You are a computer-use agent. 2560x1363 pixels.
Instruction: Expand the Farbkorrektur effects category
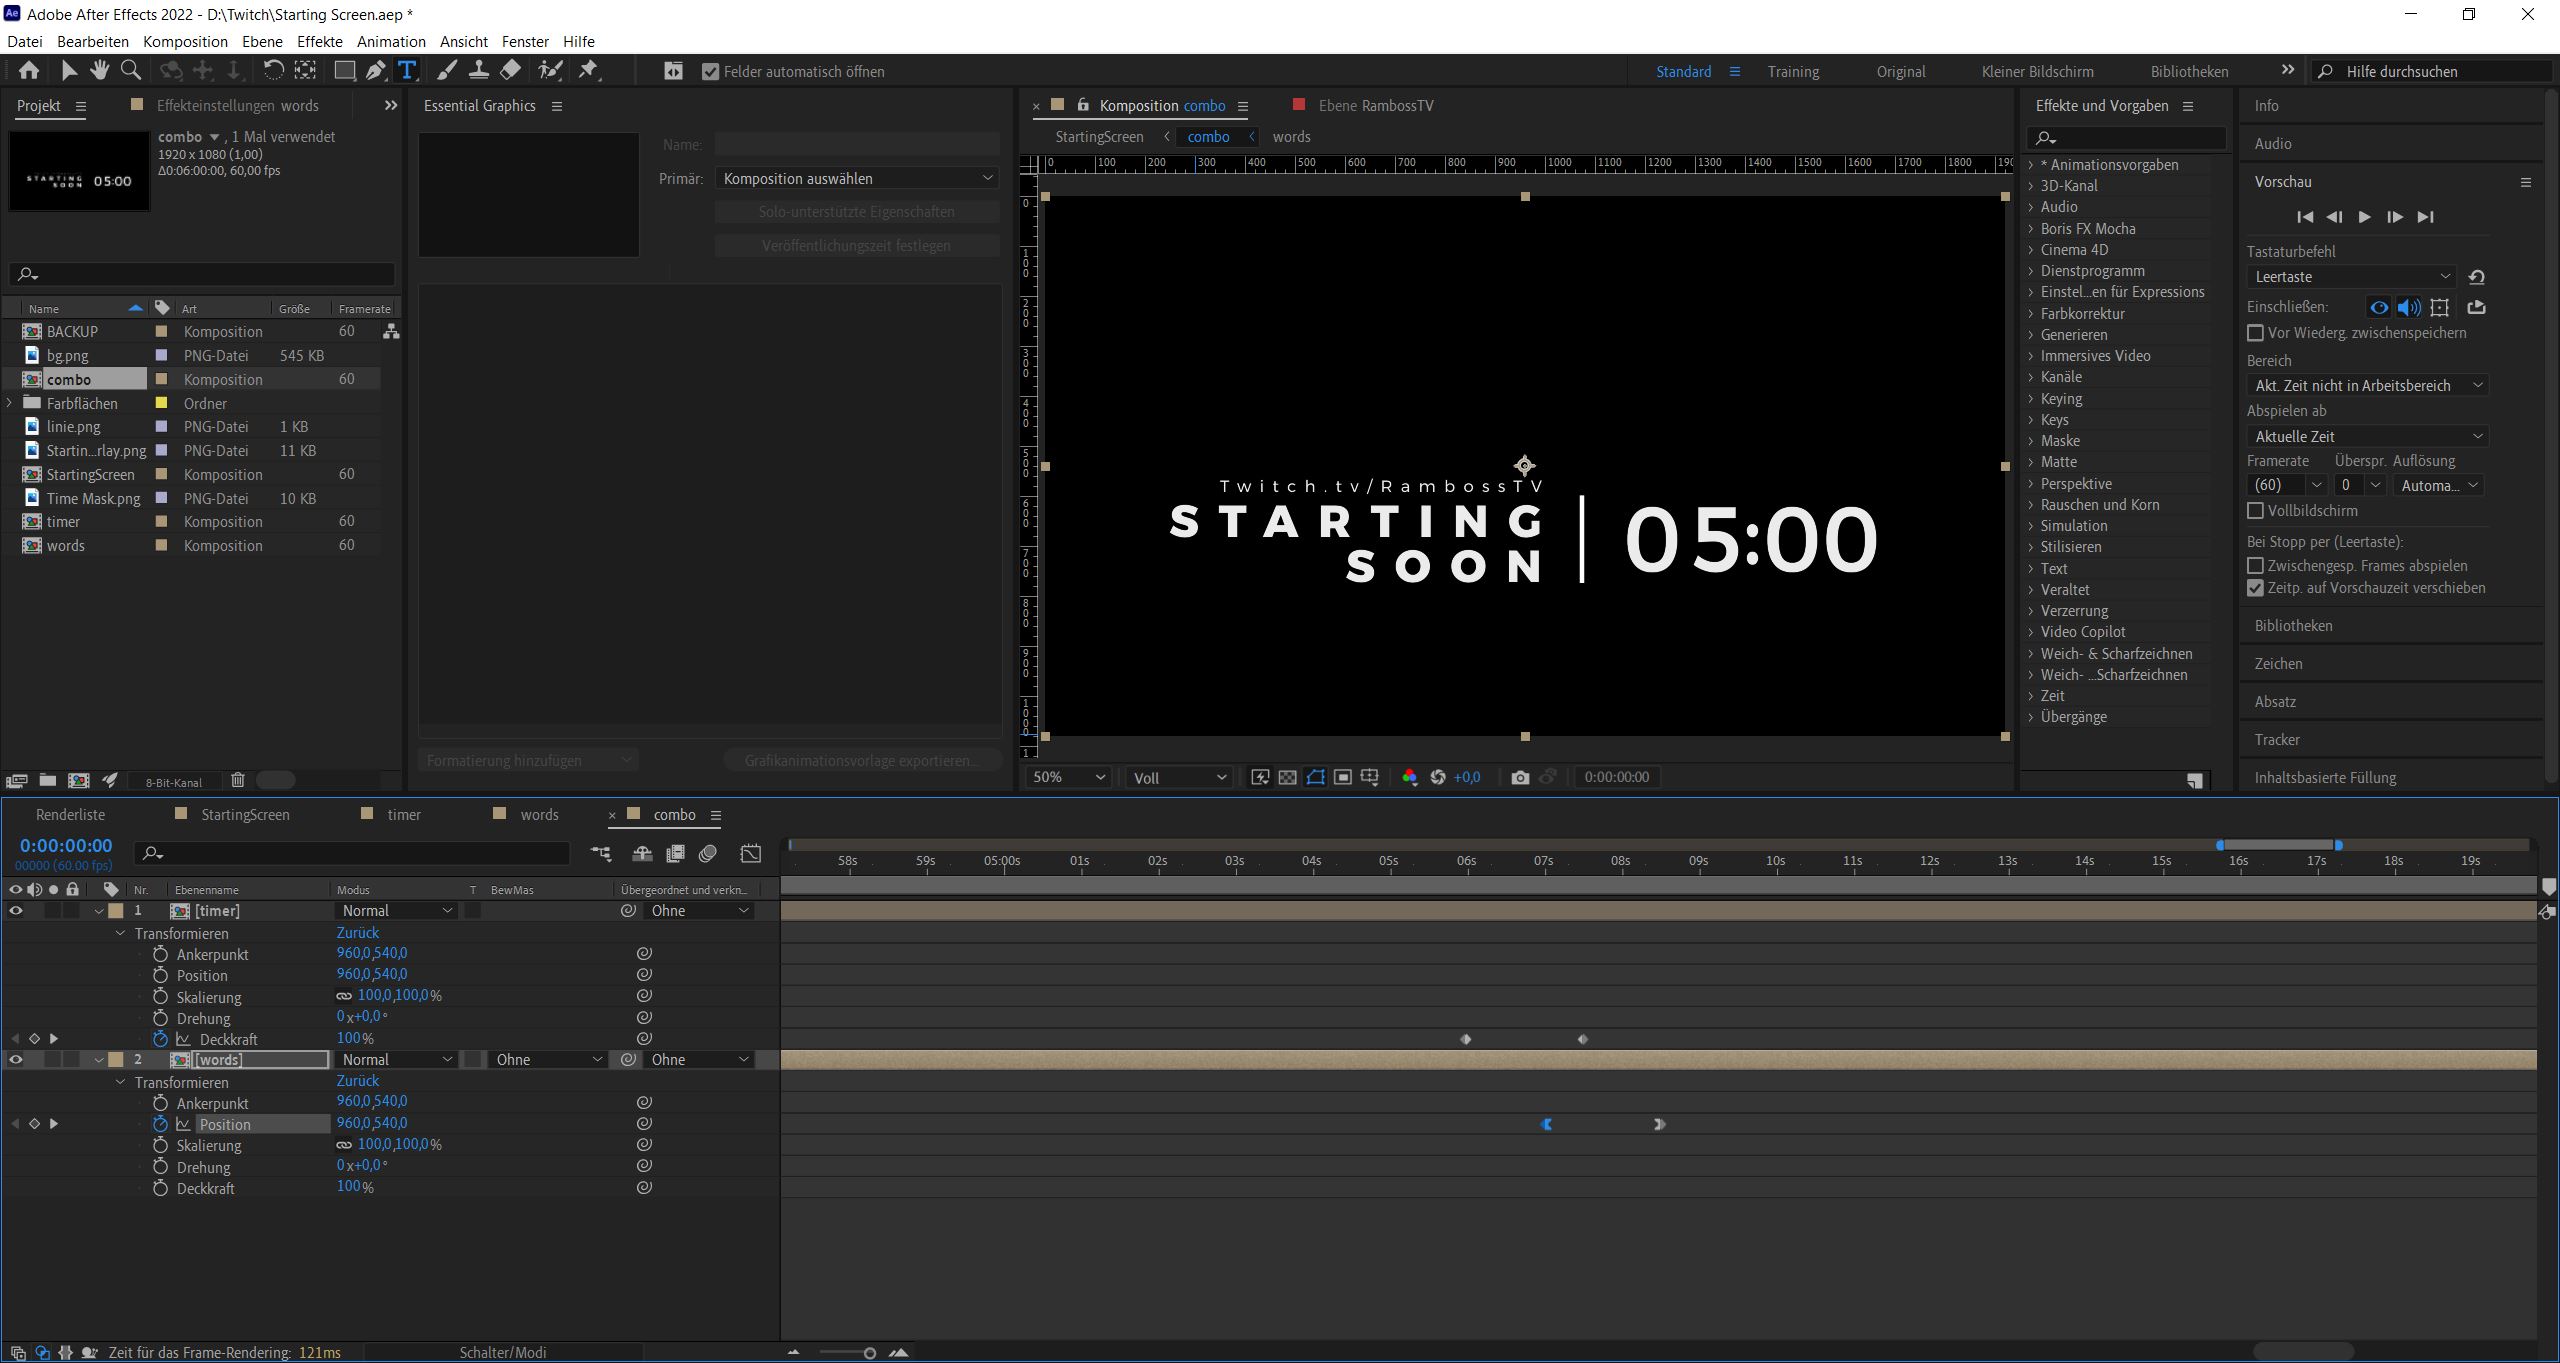pos(2031,314)
